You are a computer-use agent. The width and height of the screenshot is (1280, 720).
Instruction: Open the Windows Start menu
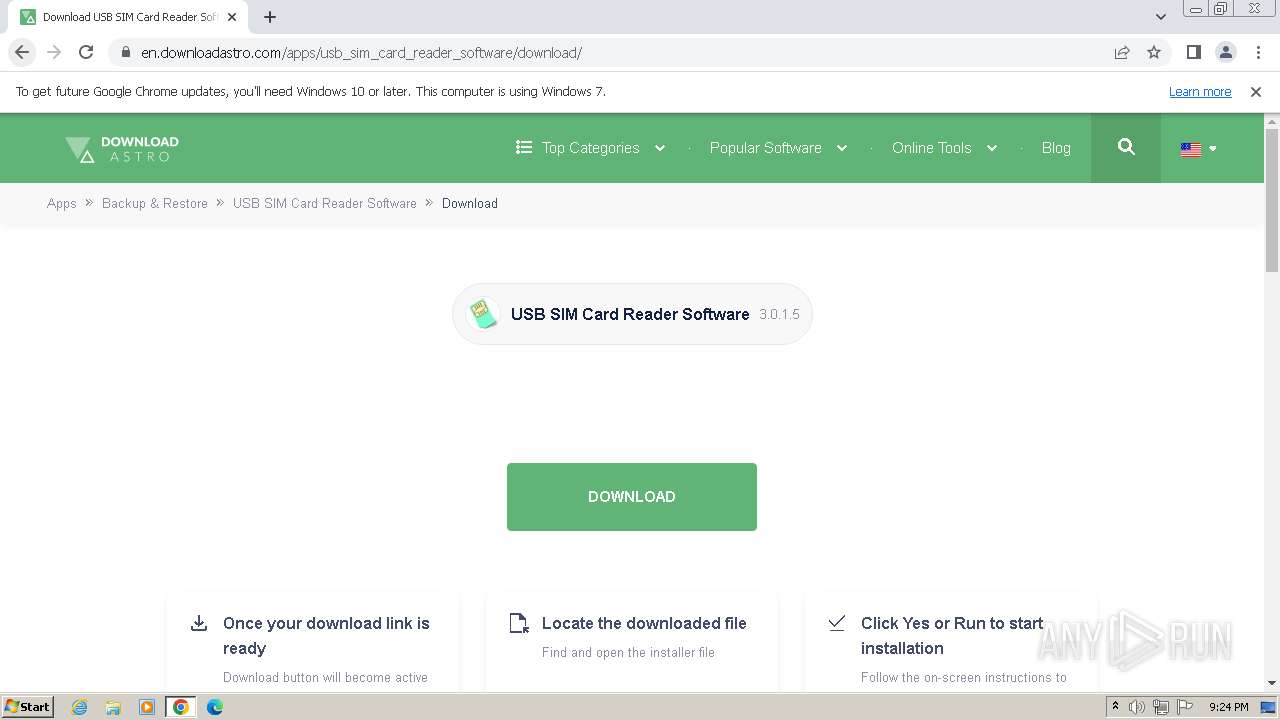click(28, 706)
